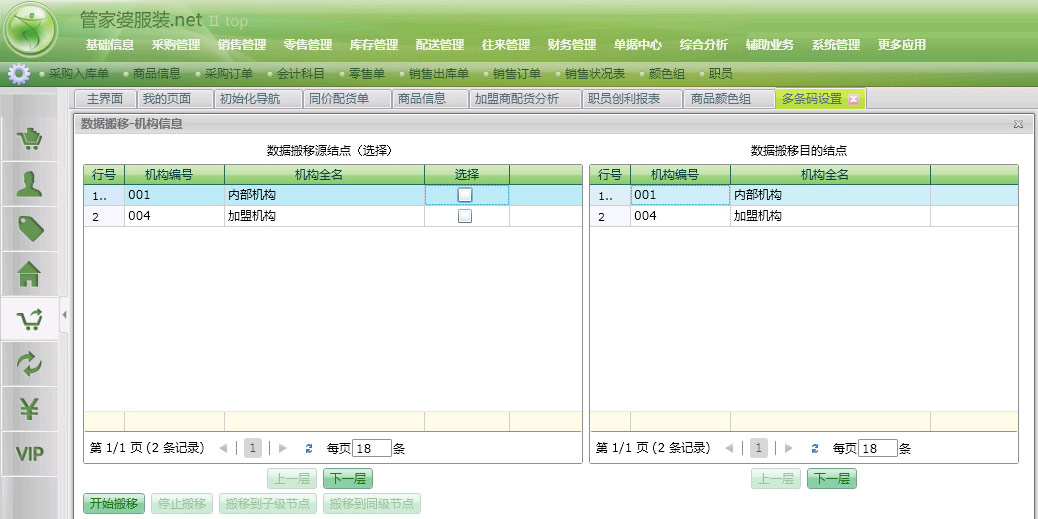Click the house sidebar icon
1038x519 pixels.
[x=29, y=271]
